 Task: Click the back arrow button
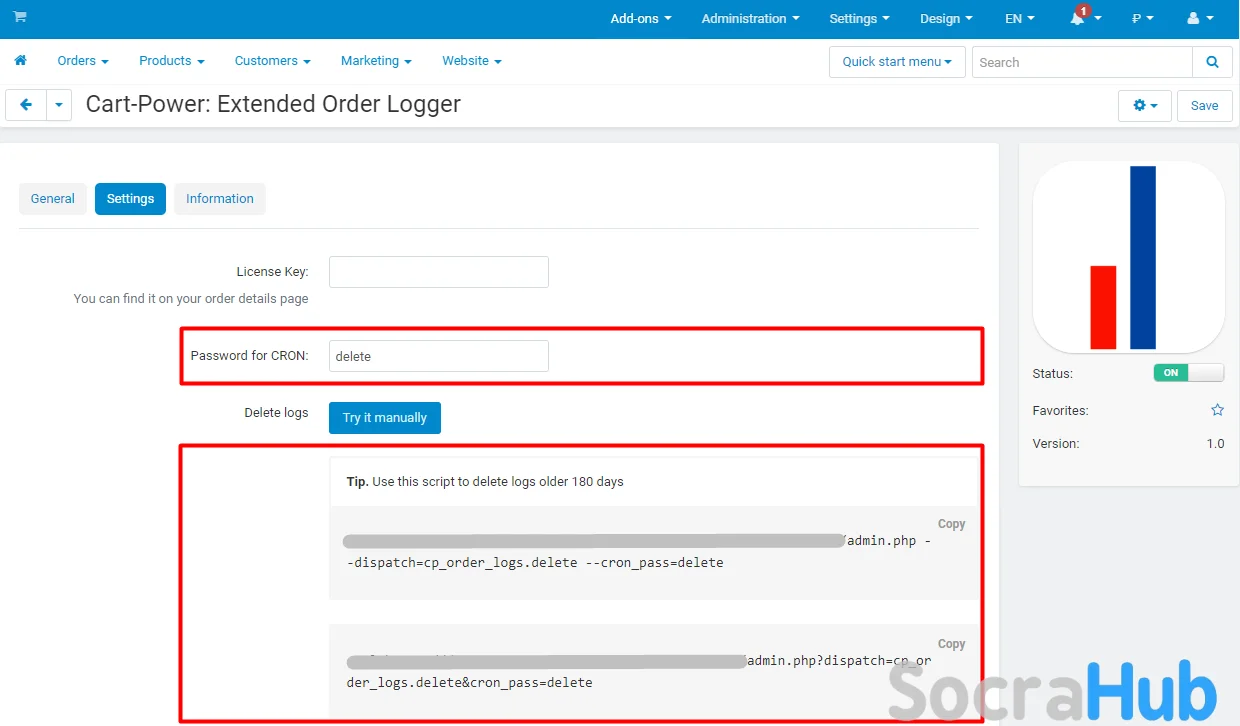pos(26,105)
